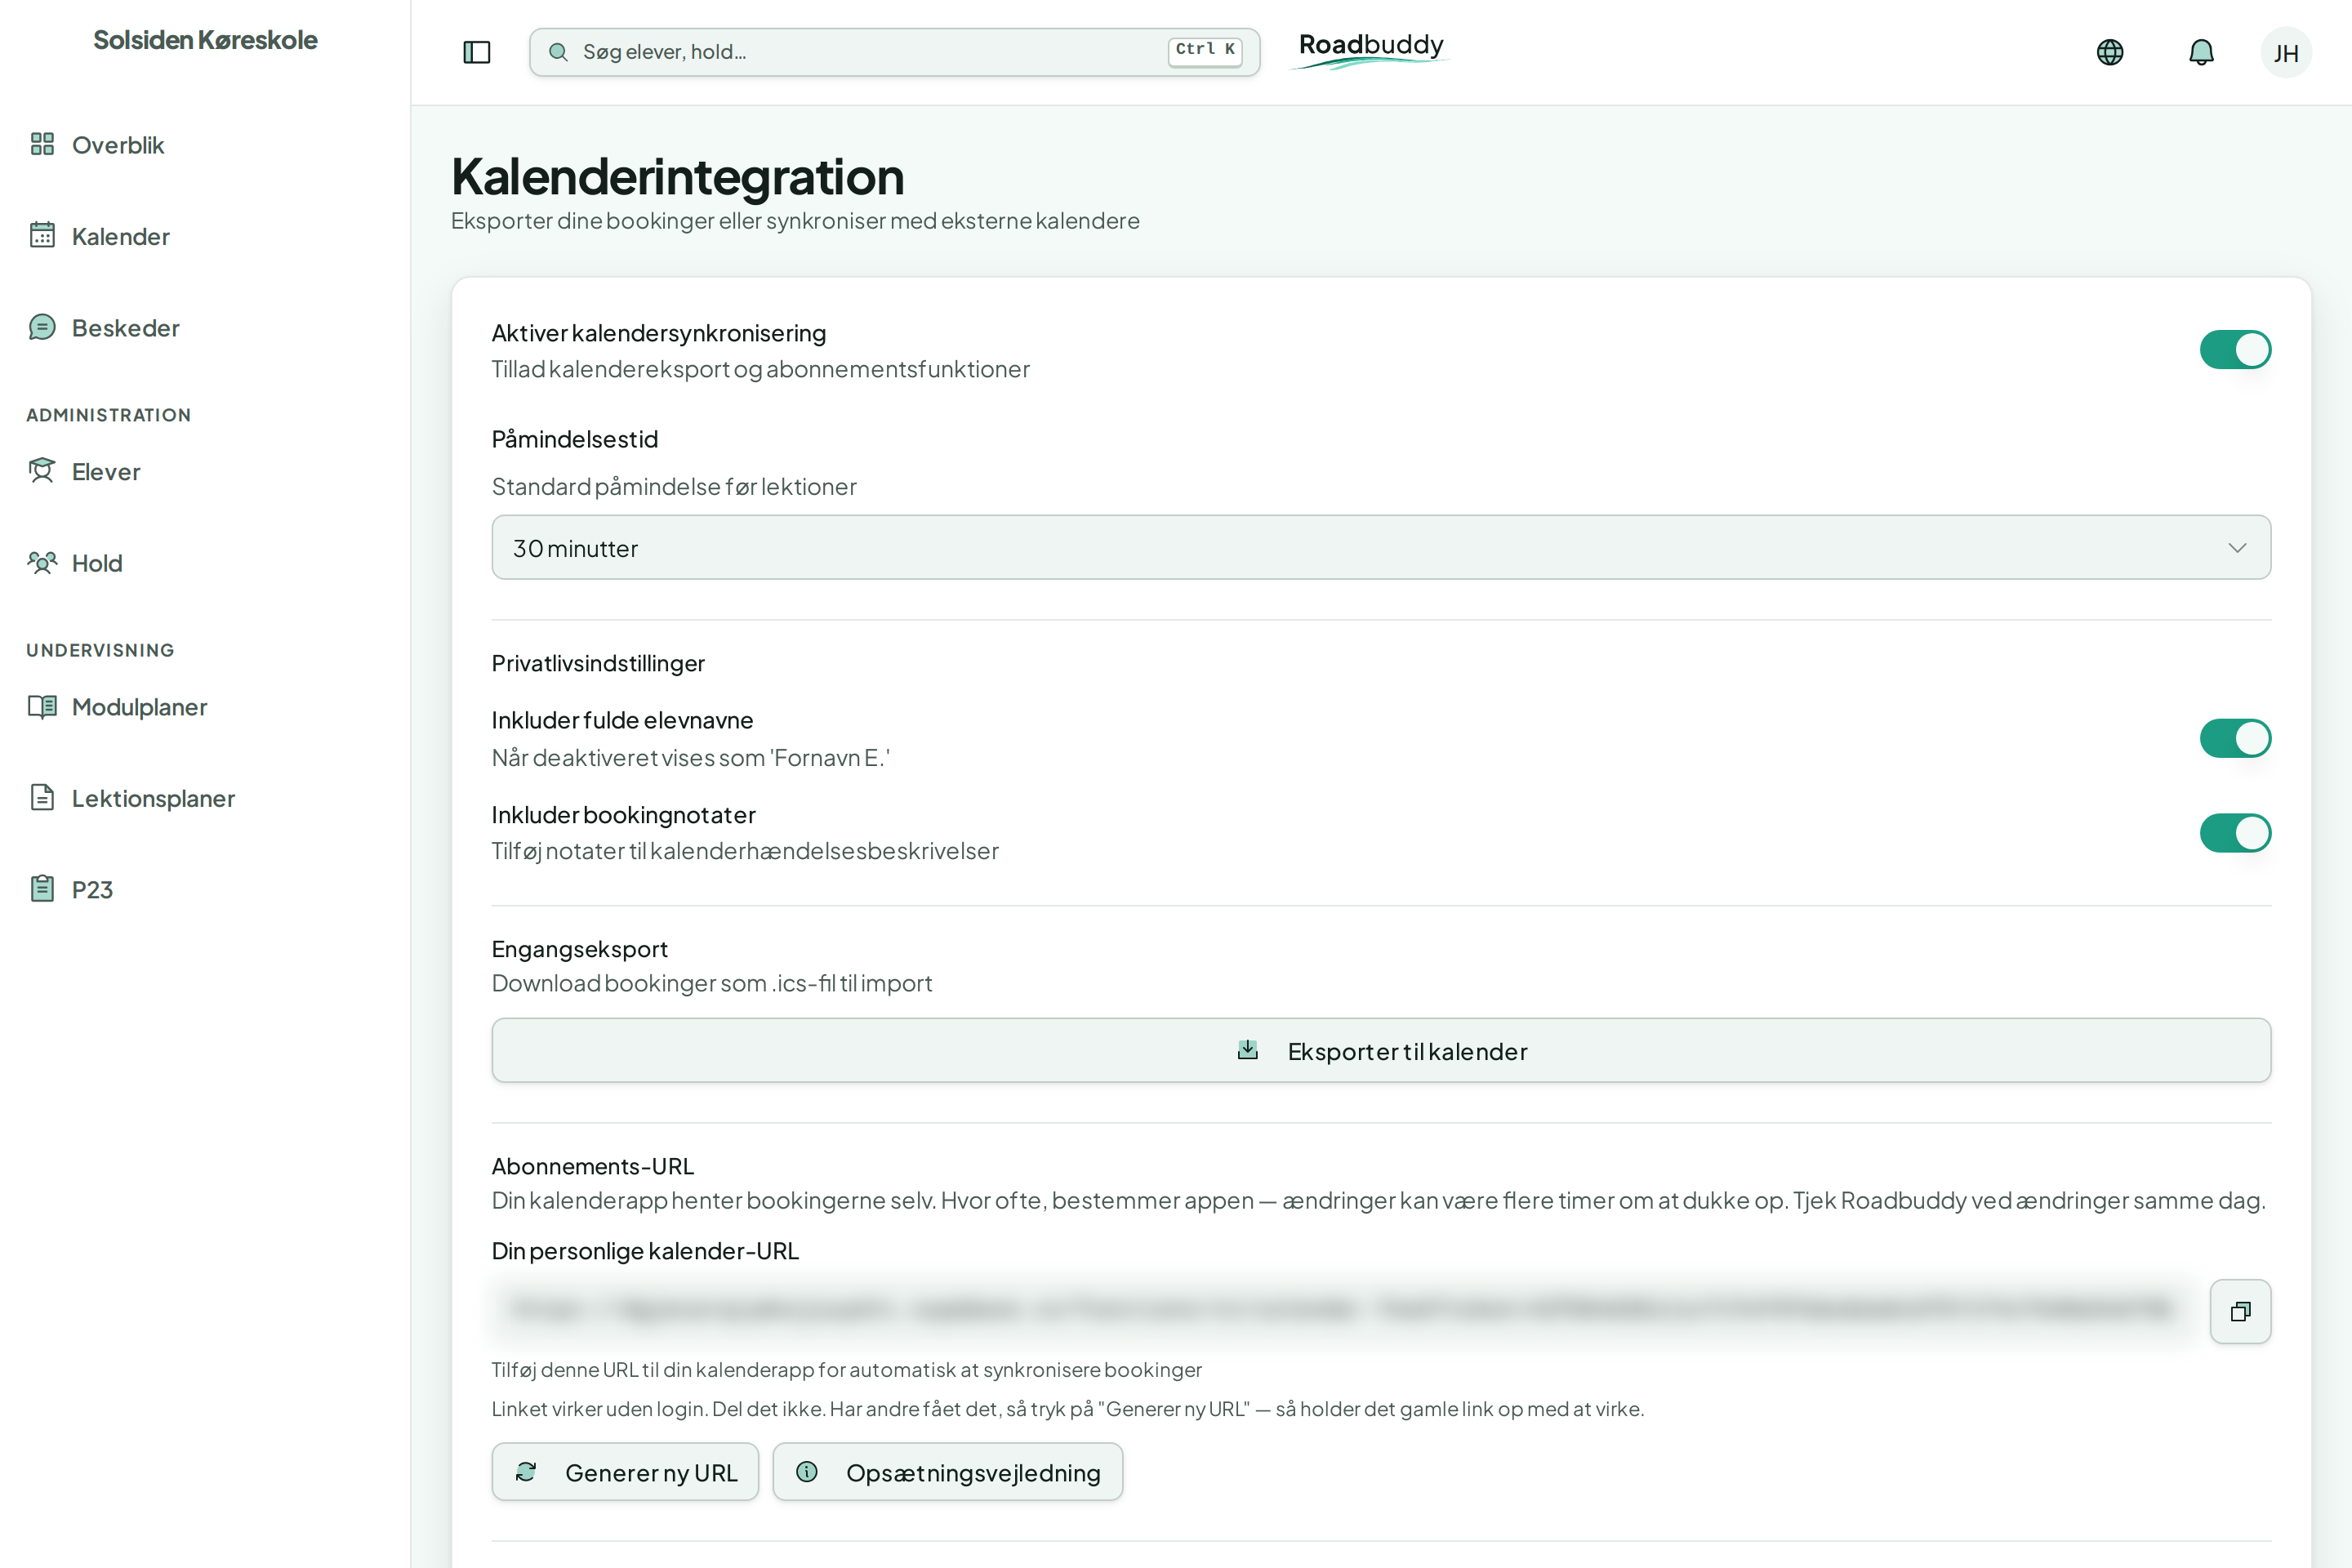This screenshot has height=1568, width=2352.
Task: Open Opsætningsvejledning guide button
Action: (x=947, y=1472)
